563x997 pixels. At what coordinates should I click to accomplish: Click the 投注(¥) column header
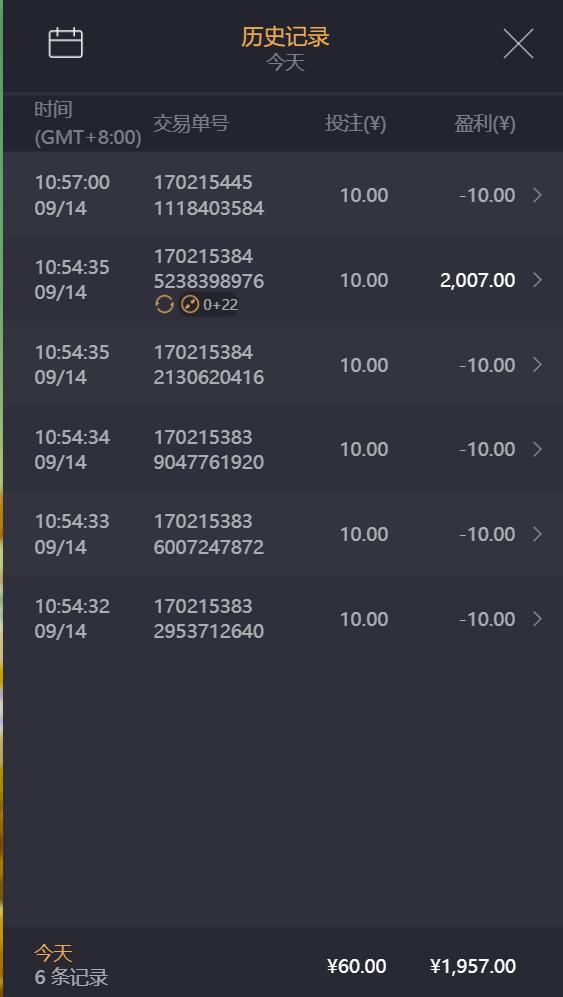point(356,123)
